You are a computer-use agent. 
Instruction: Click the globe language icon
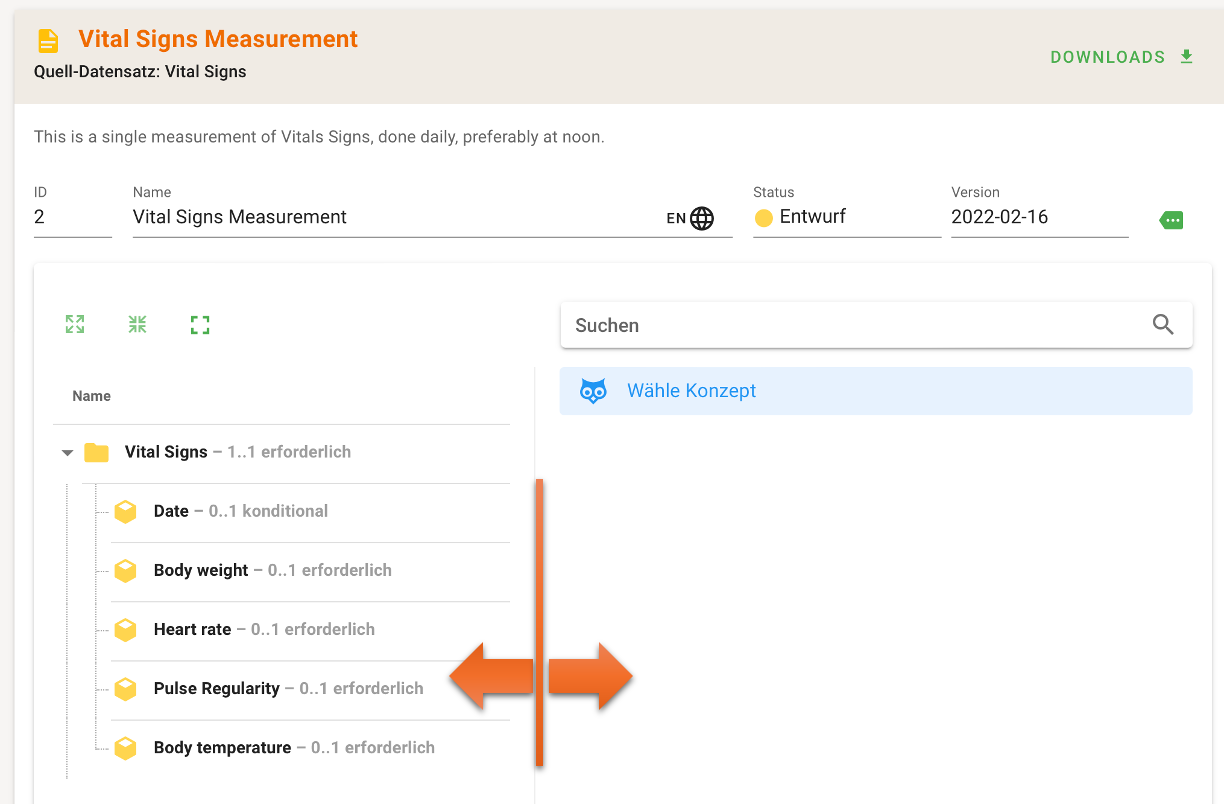pos(702,218)
